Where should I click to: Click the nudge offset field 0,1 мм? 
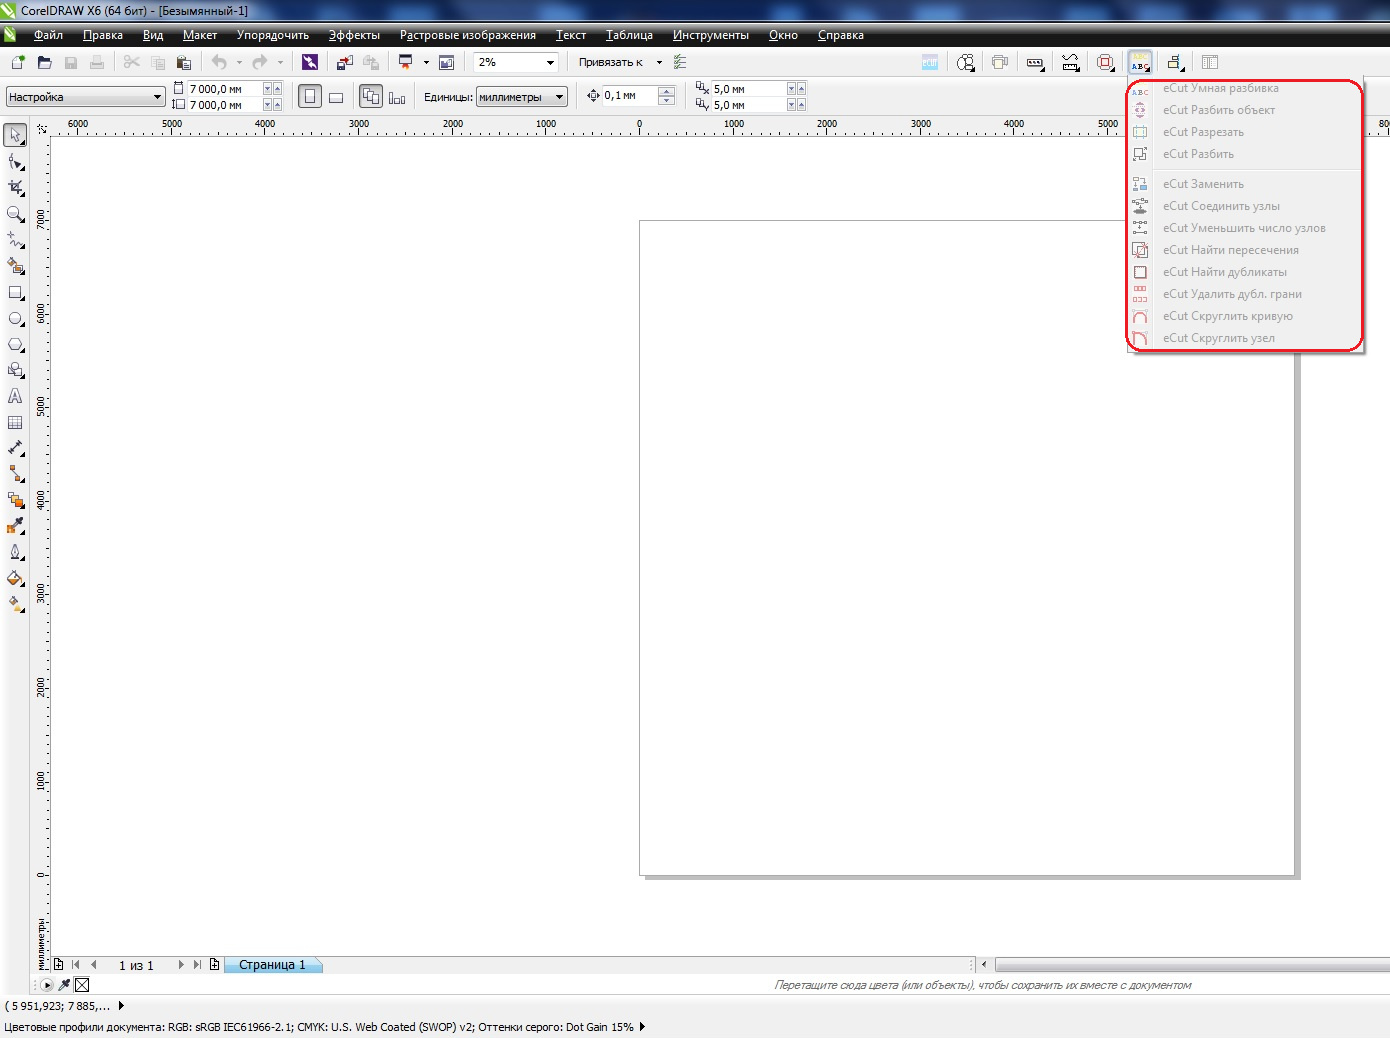[630, 96]
